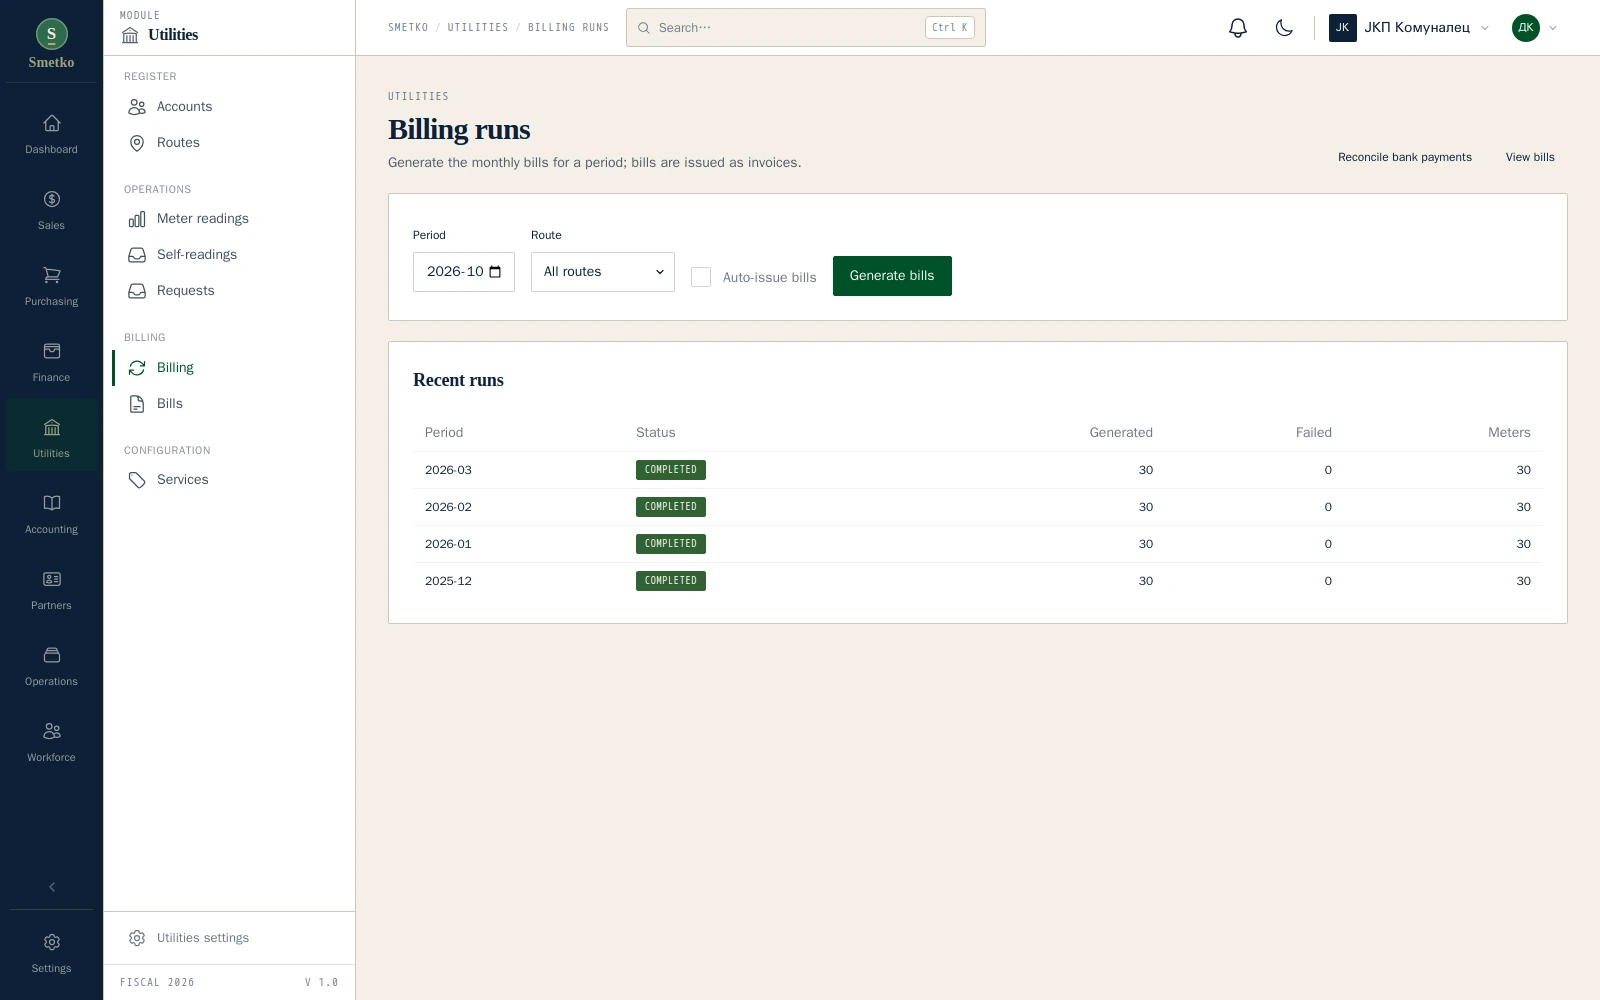Collapse the left sidebar chevron
The height and width of the screenshot is (1000, 1600).
[x=52, y=887]
